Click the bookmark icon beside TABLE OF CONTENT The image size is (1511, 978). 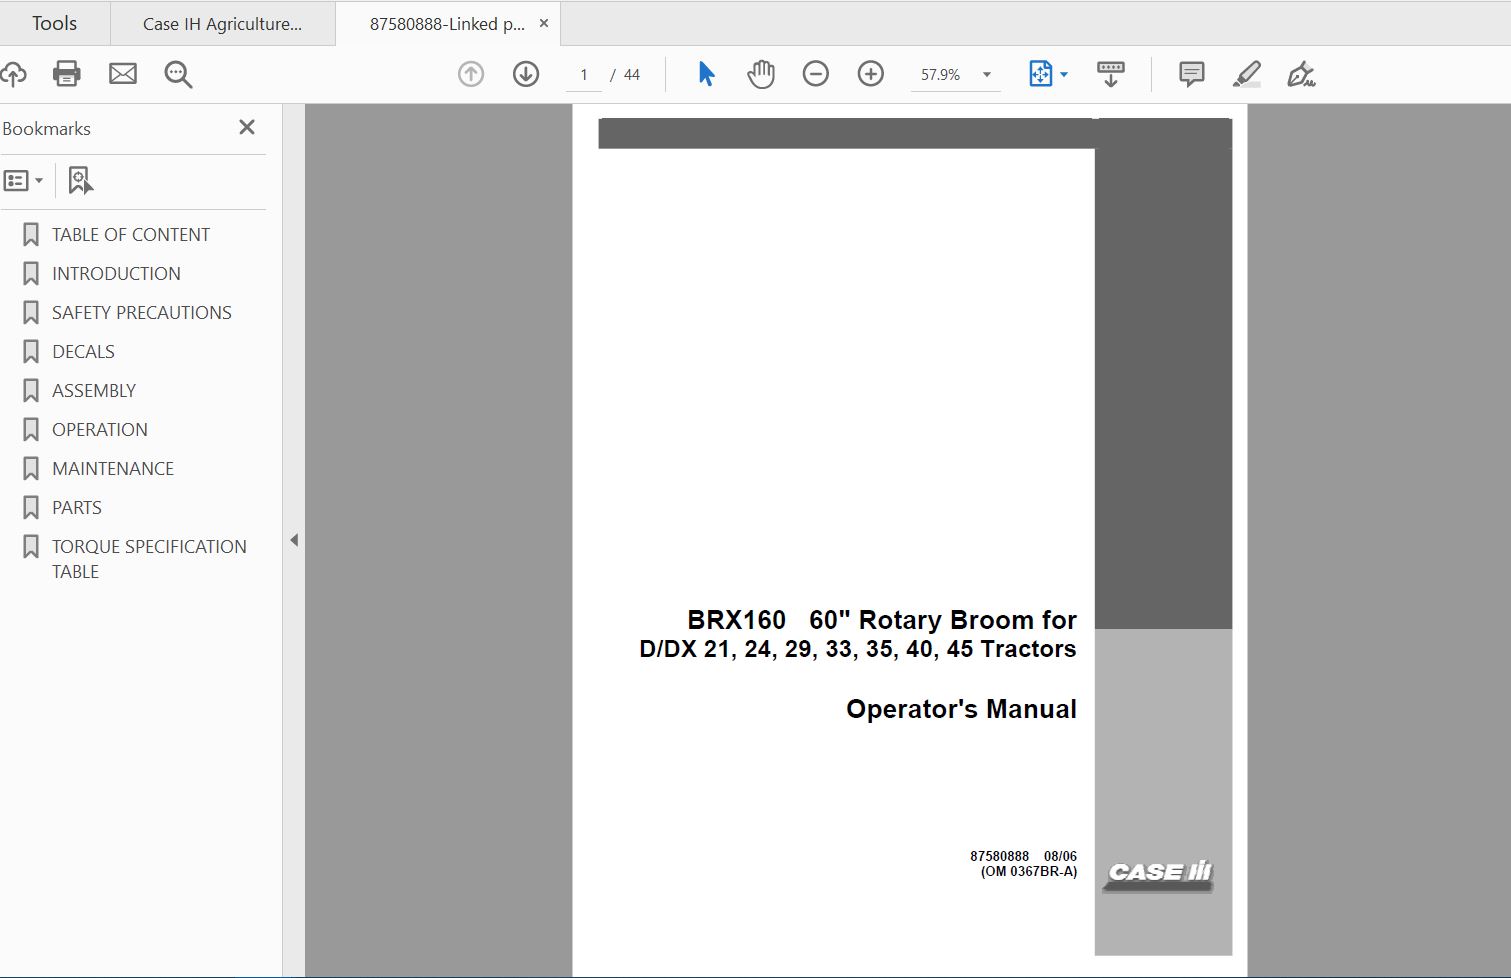pos(31,235)
